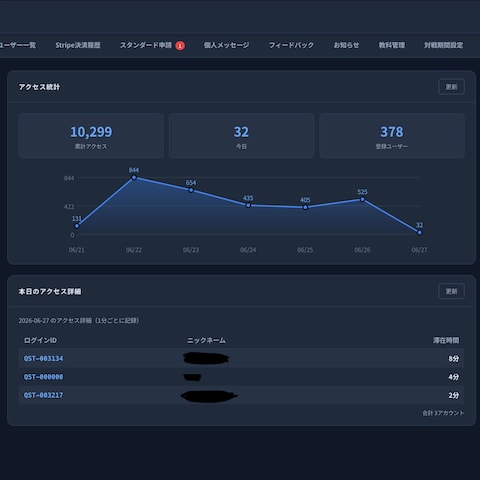Select the 06/25 data point labeled 405
This screenshot has height=480, width=480.
pos(305,207)
